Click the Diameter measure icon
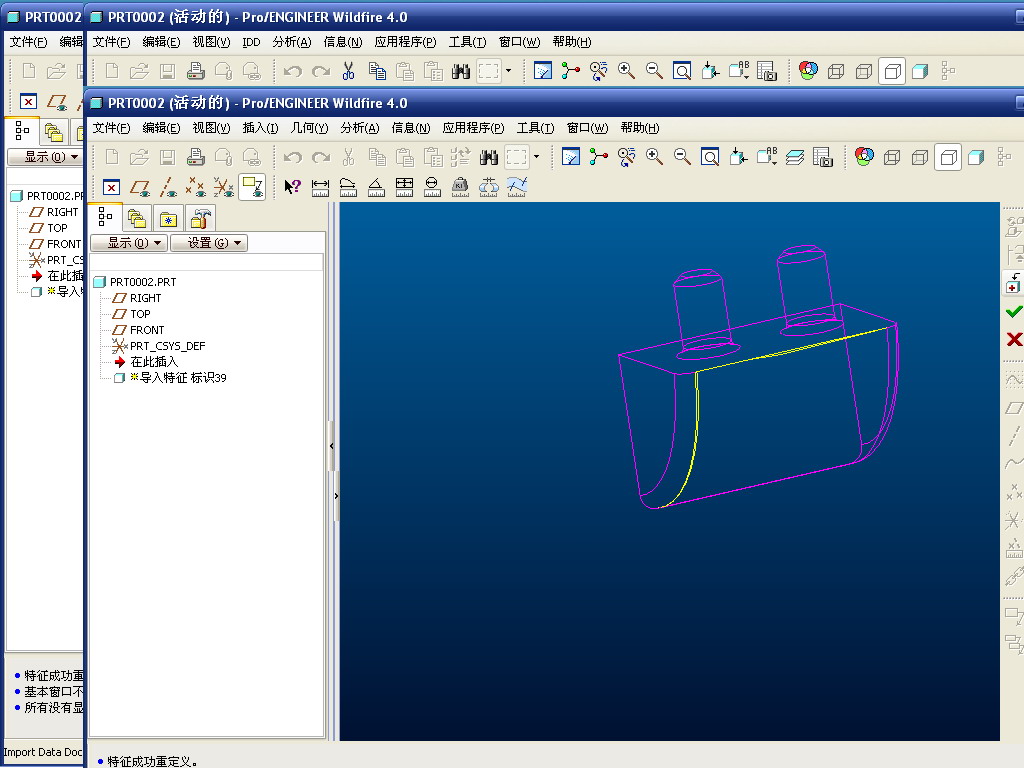 432,187
